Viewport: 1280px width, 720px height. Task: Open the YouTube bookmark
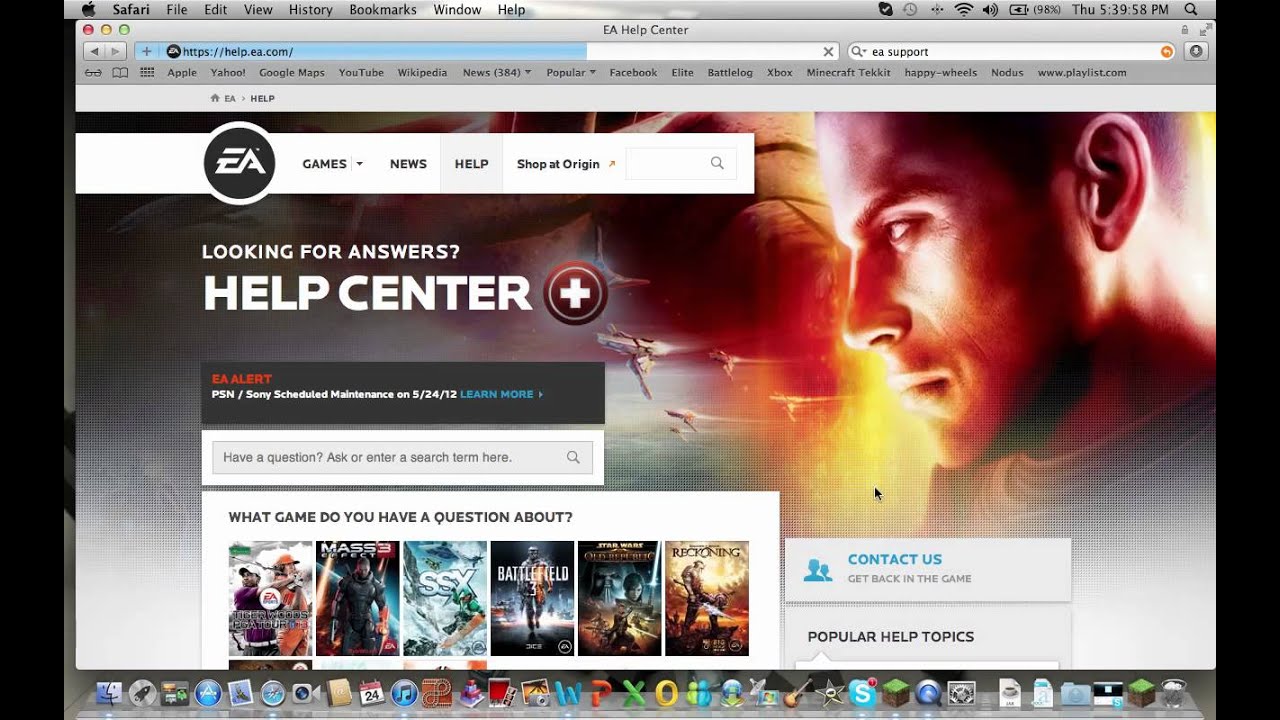361,72
